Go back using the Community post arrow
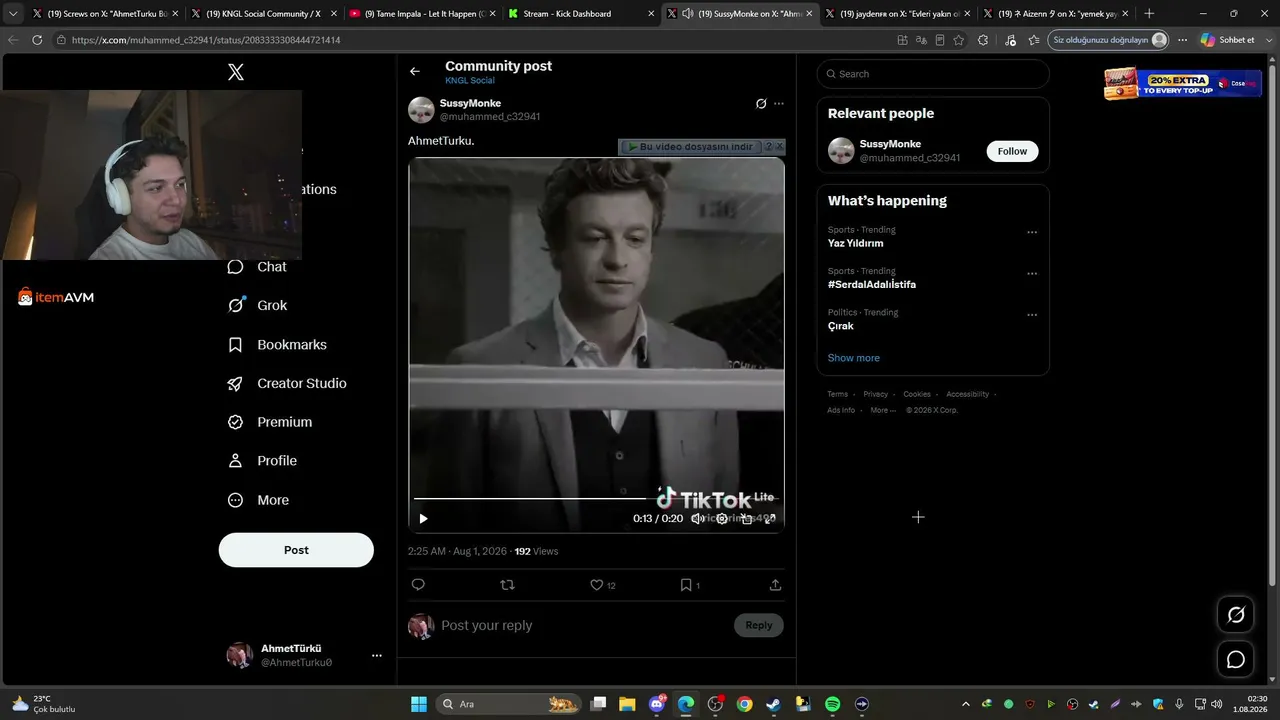 pyautogui.click(x=415, y=71)
